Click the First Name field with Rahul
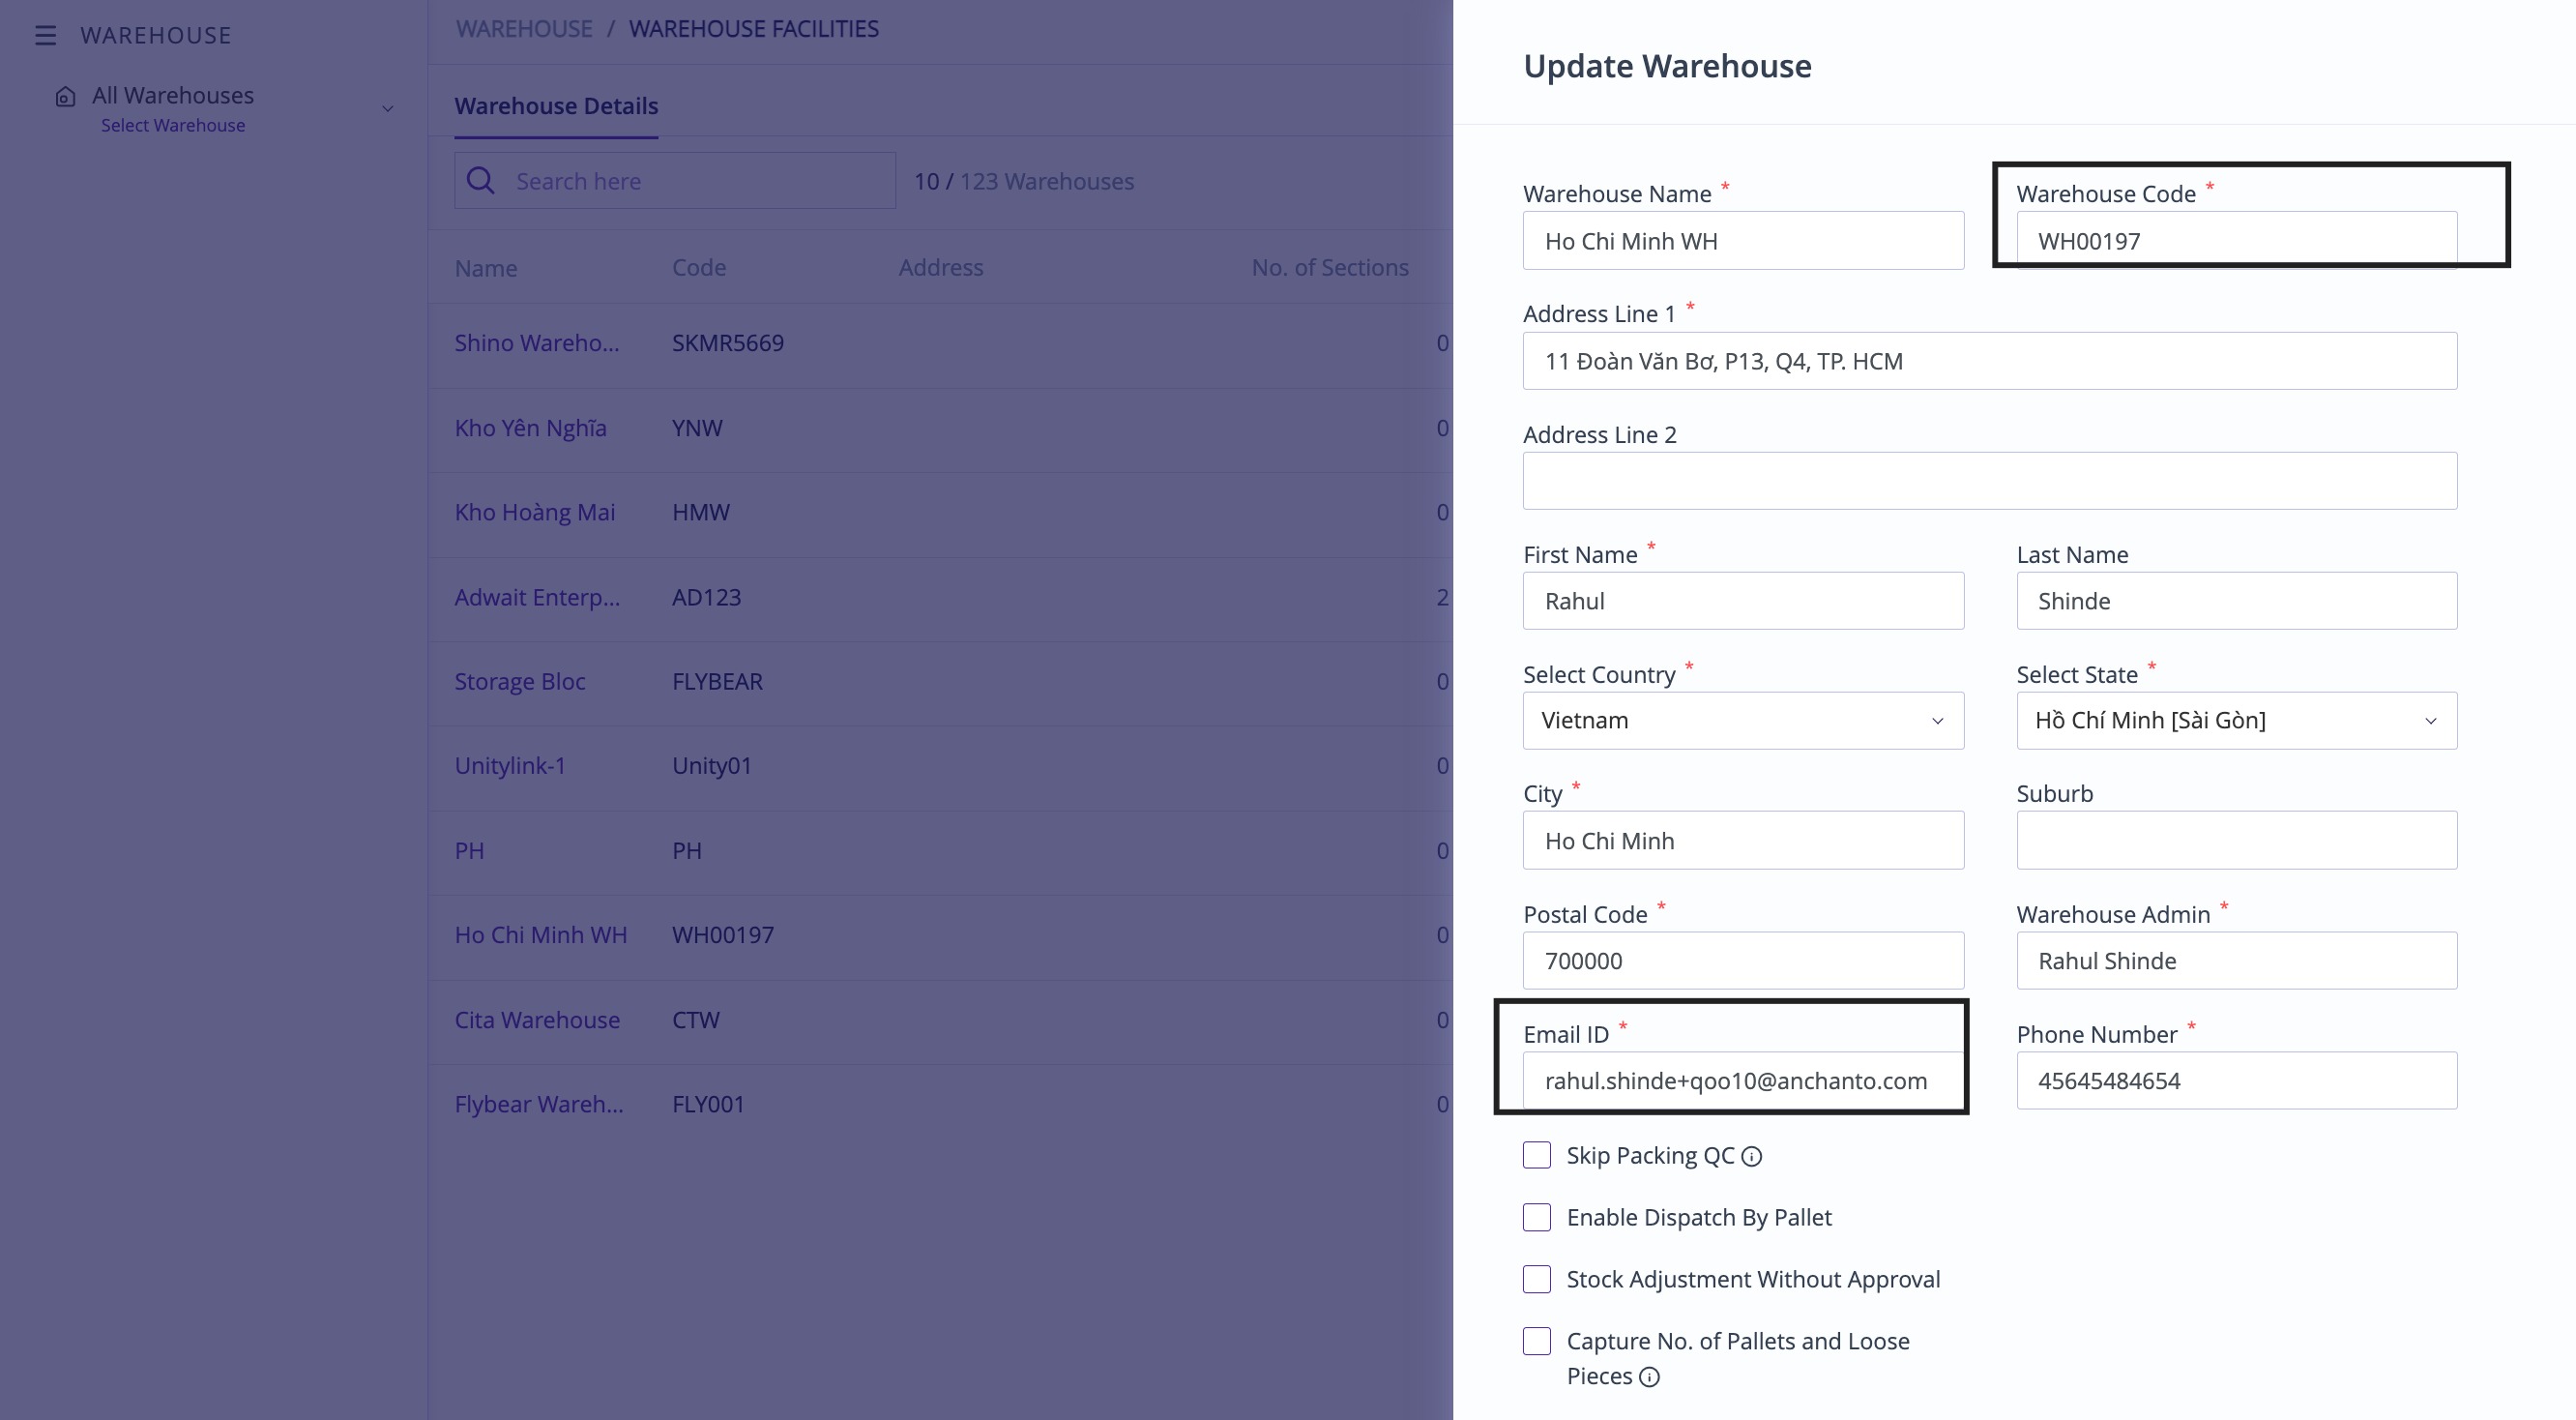Viewport: 2576px width, 1420px height. coord(1743,601)
